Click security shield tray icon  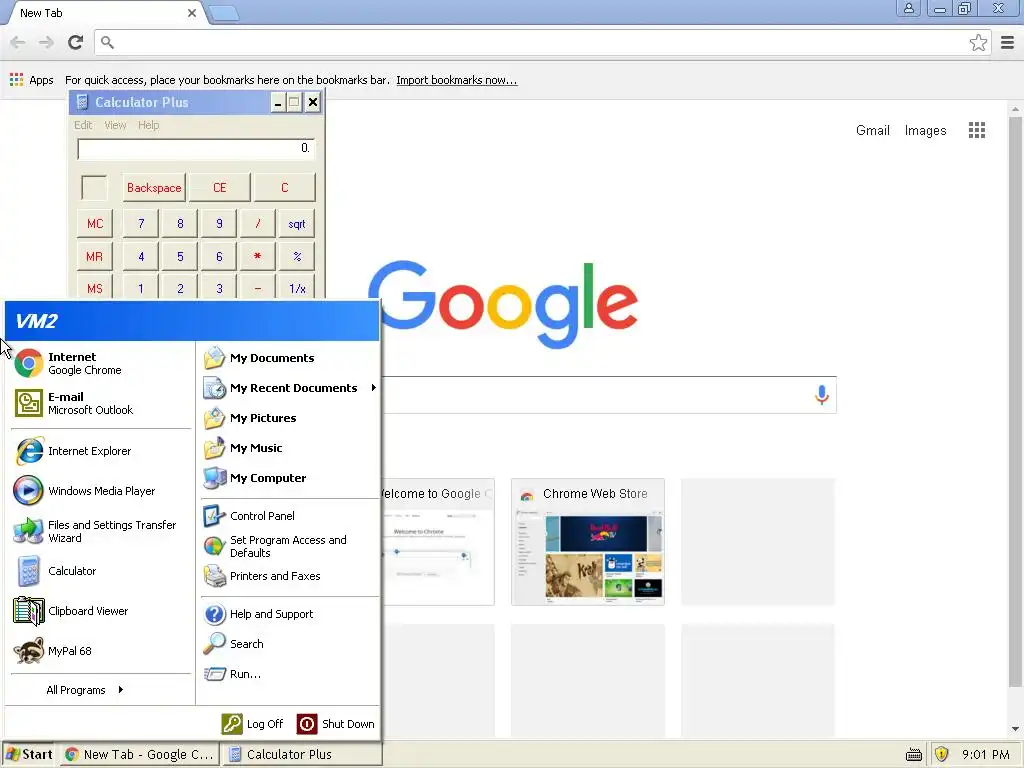941,754
